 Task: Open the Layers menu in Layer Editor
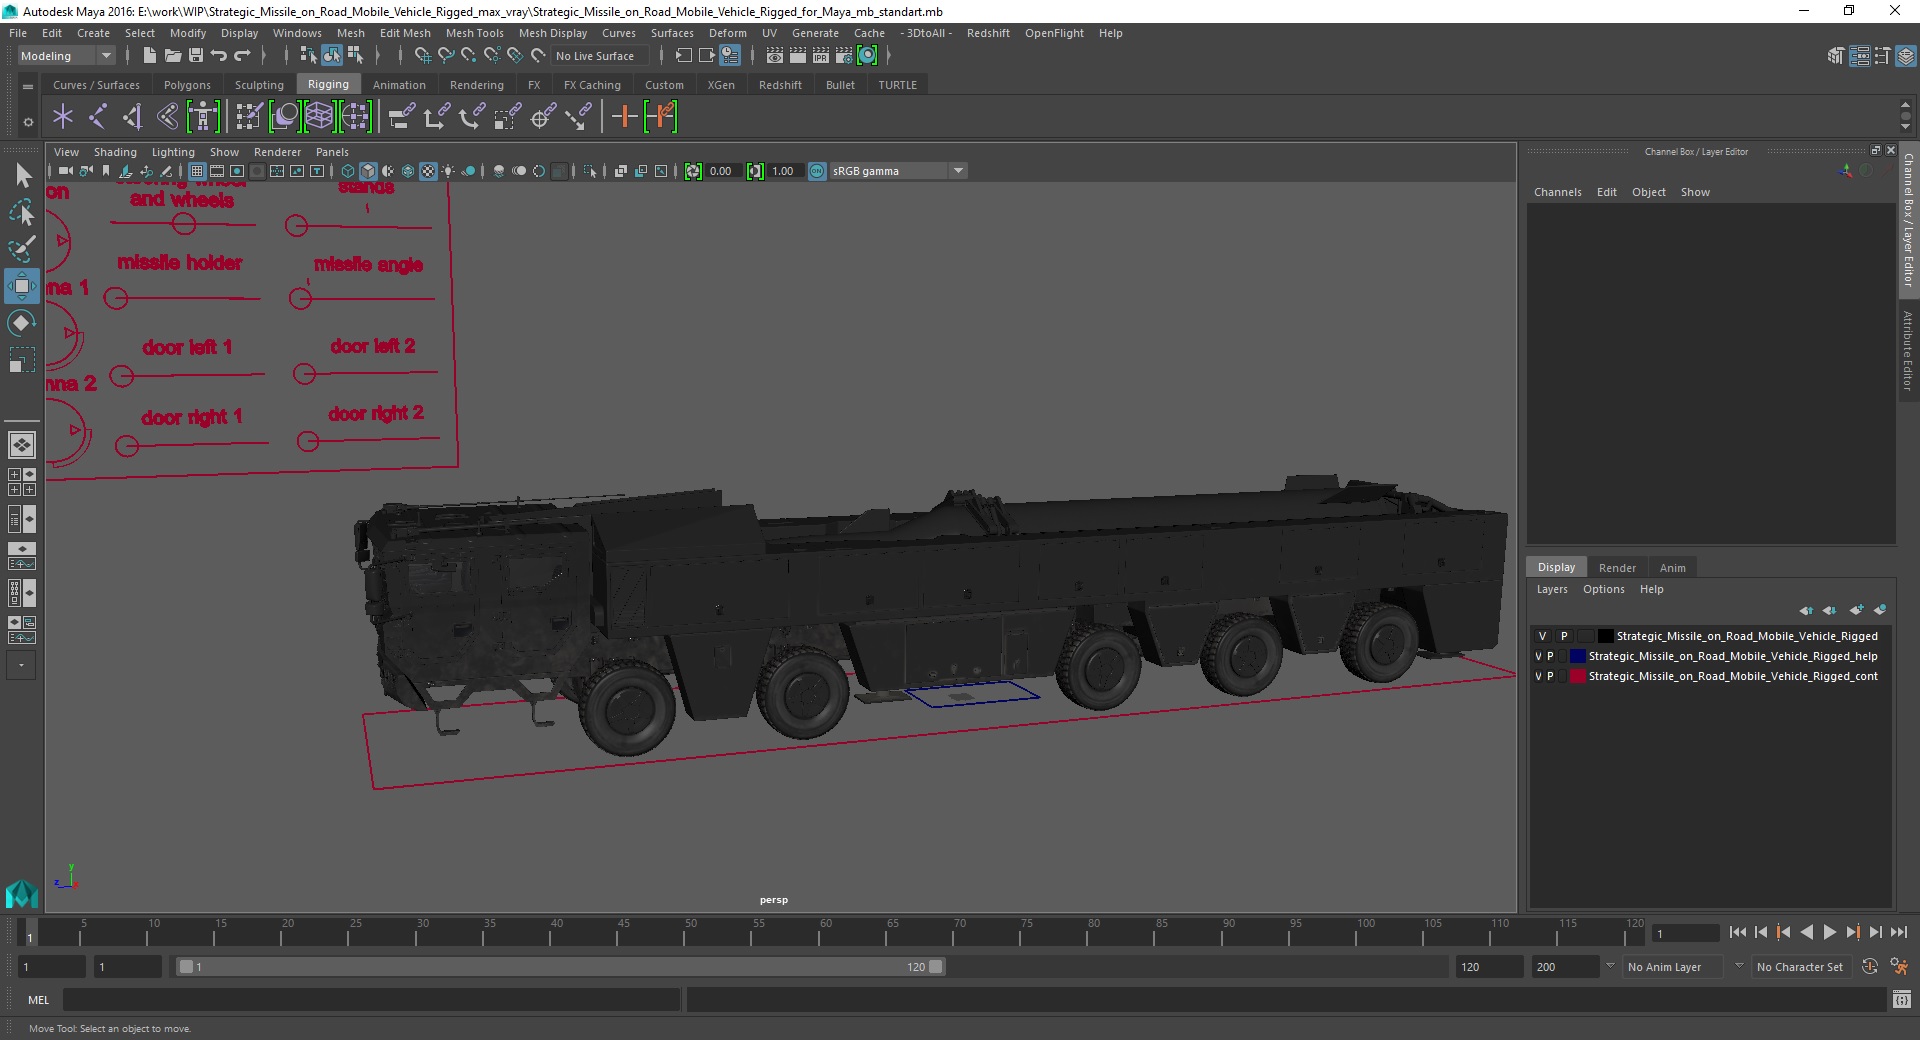[1552, 589]
